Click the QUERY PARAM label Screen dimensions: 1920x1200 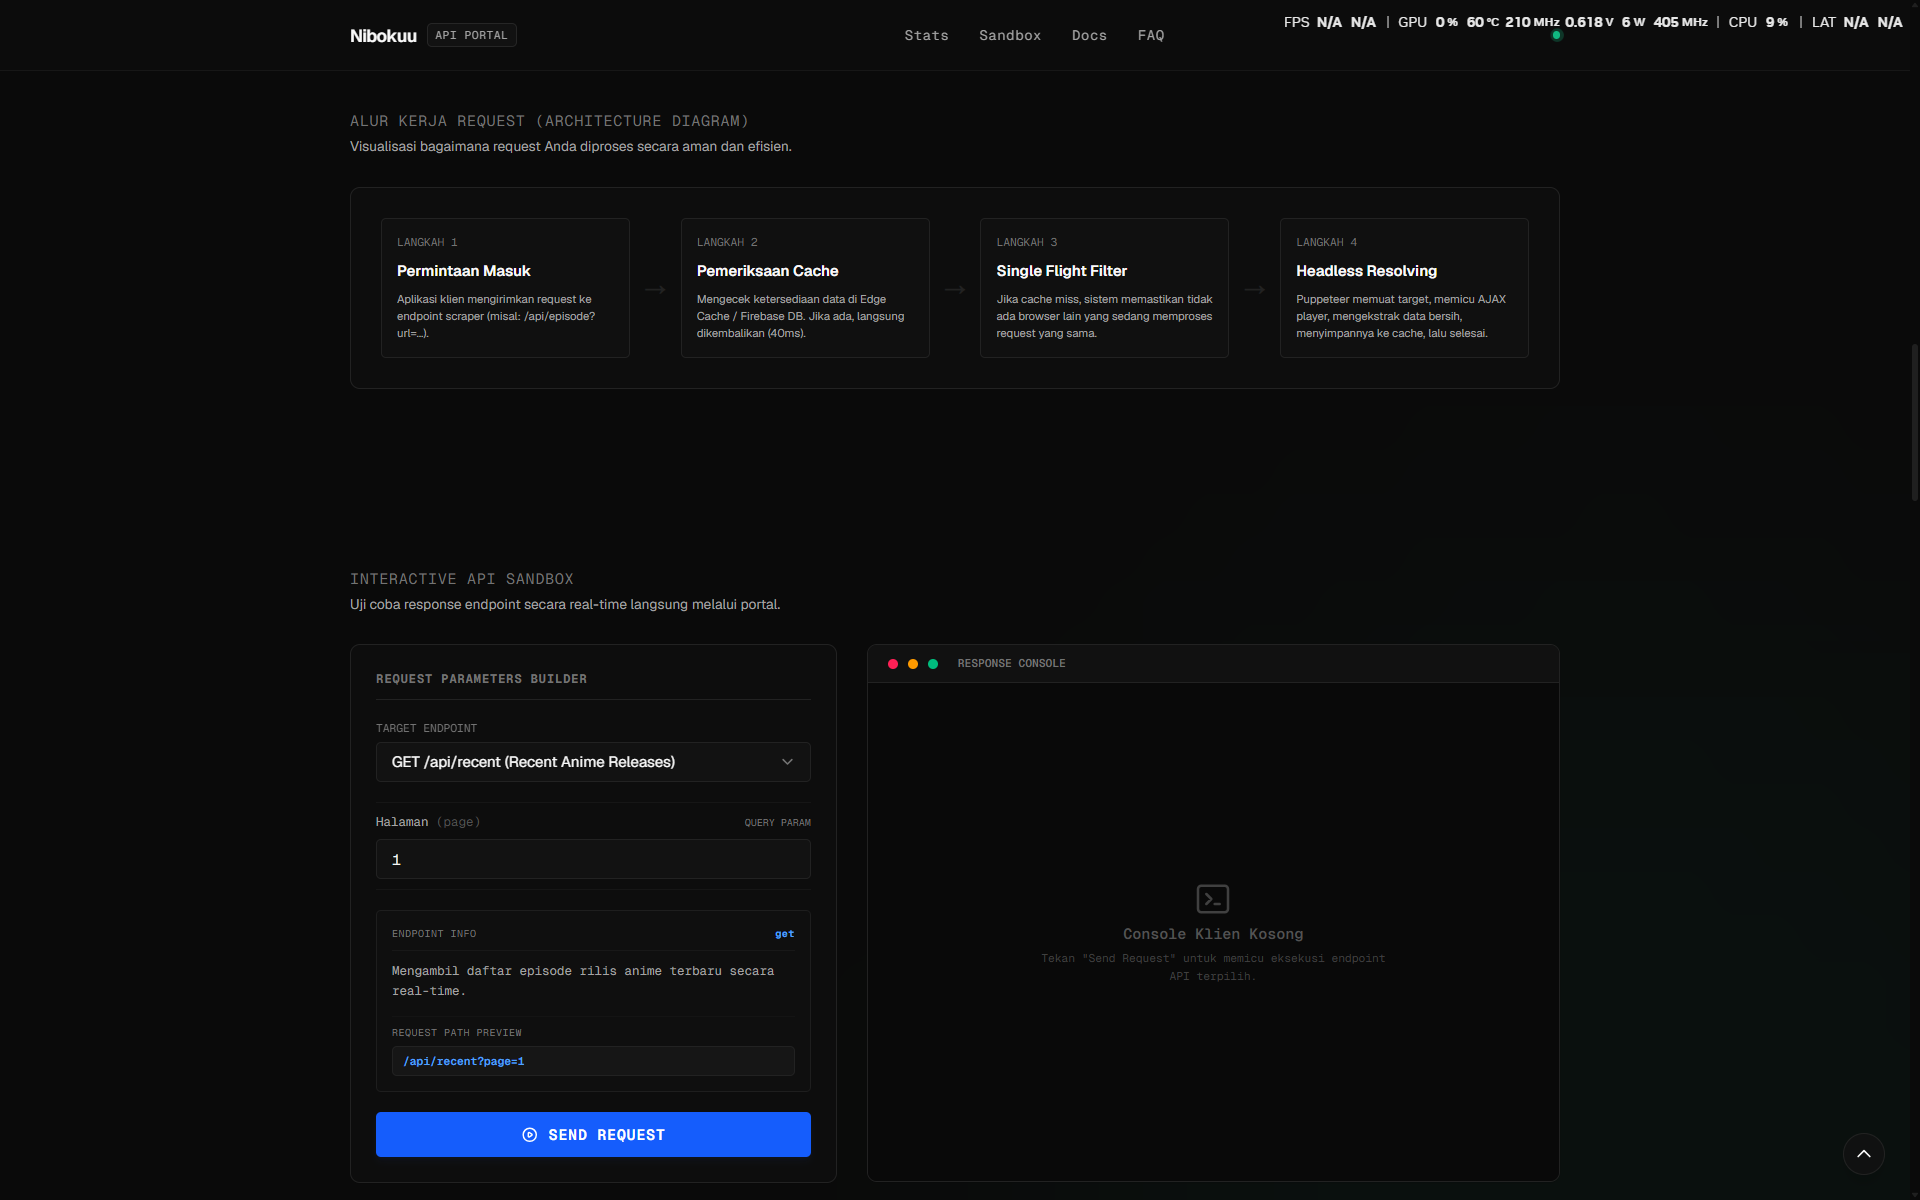click(777, 823)
